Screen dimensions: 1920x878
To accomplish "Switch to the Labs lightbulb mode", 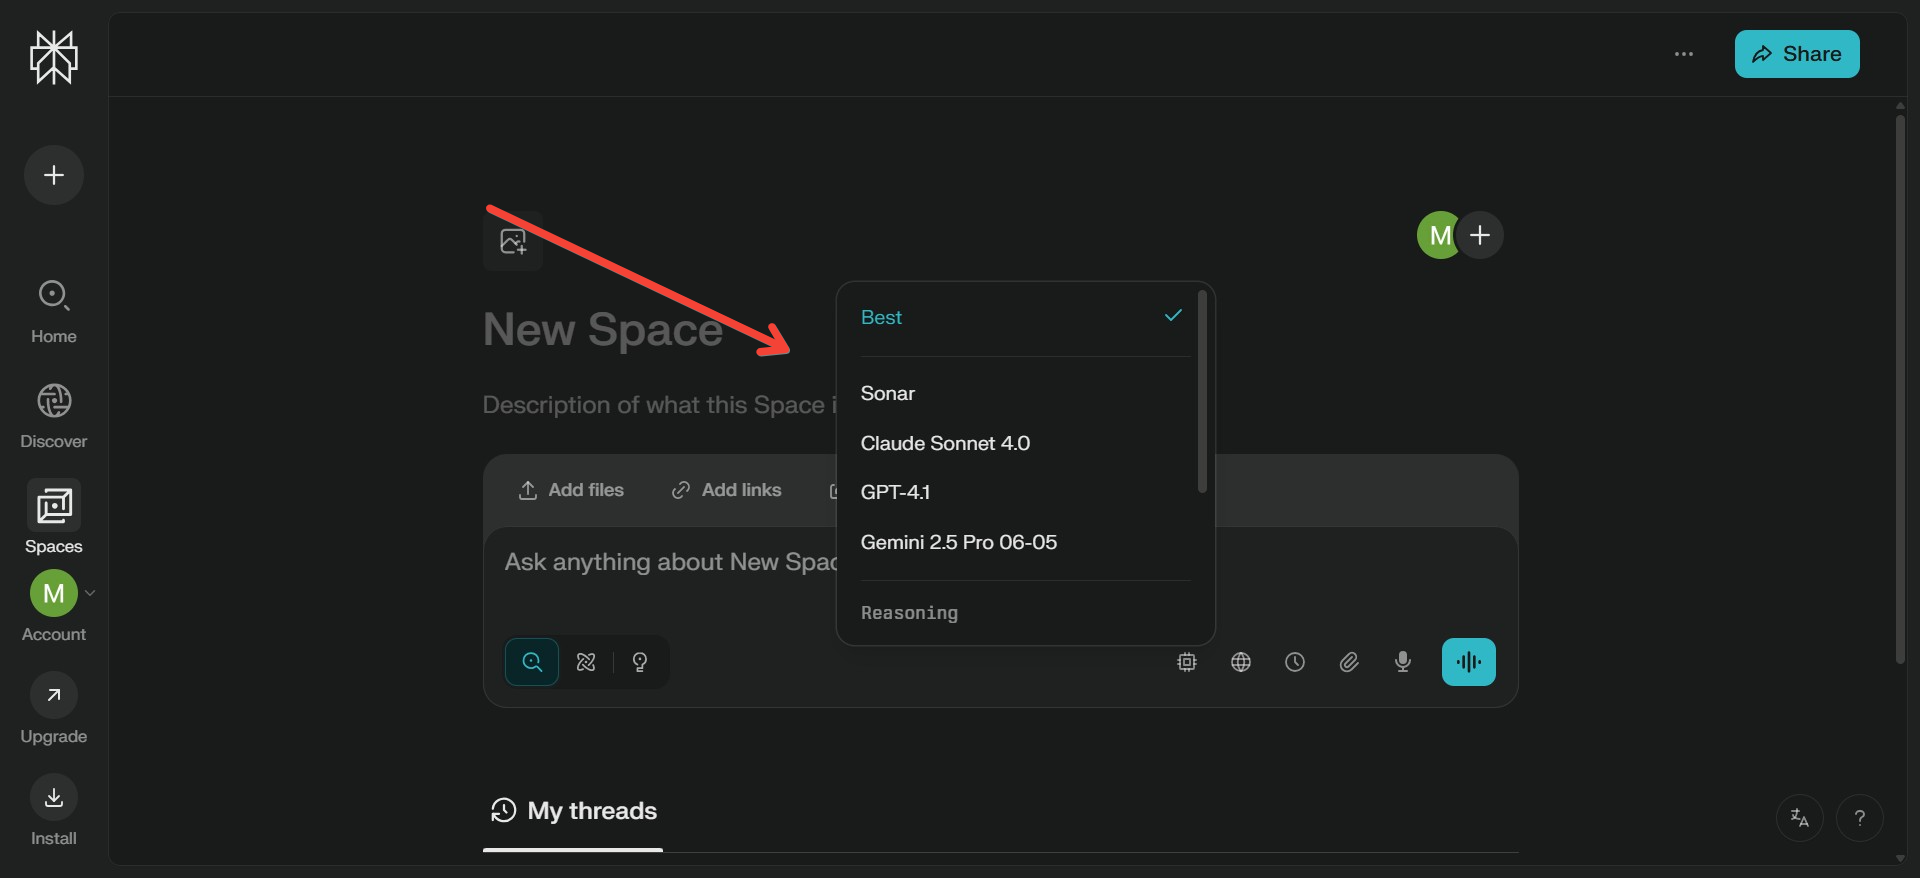I will [640, 662].
